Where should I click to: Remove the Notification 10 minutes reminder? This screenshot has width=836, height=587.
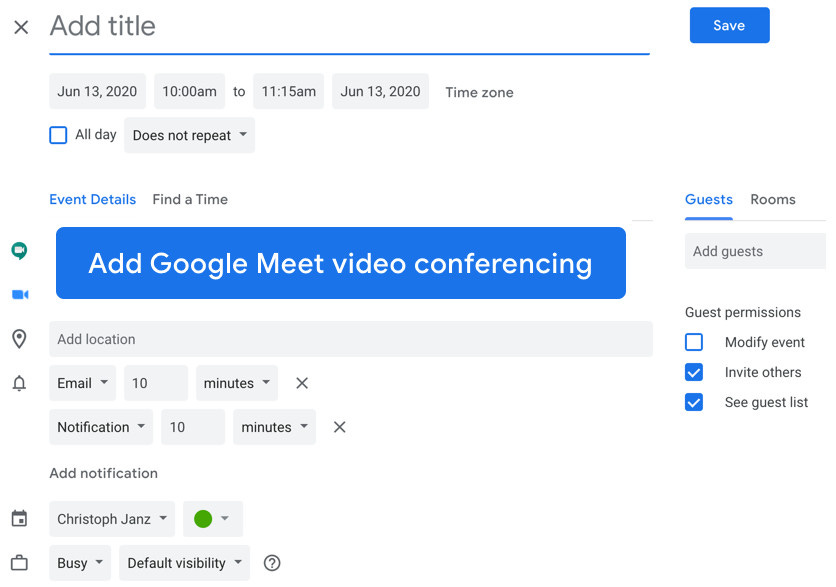pyautogui.click(x=340, y=427)
